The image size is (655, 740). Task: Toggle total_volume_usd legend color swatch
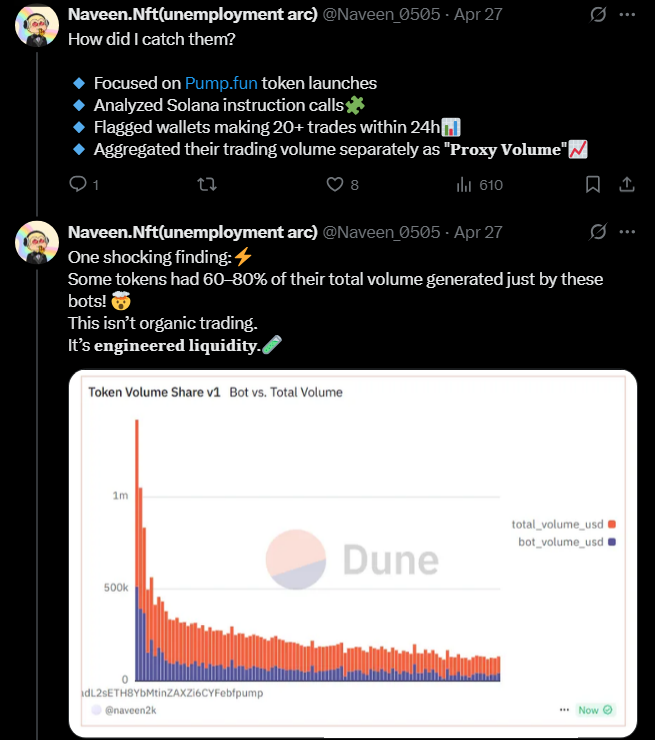(x=612, y=524)
